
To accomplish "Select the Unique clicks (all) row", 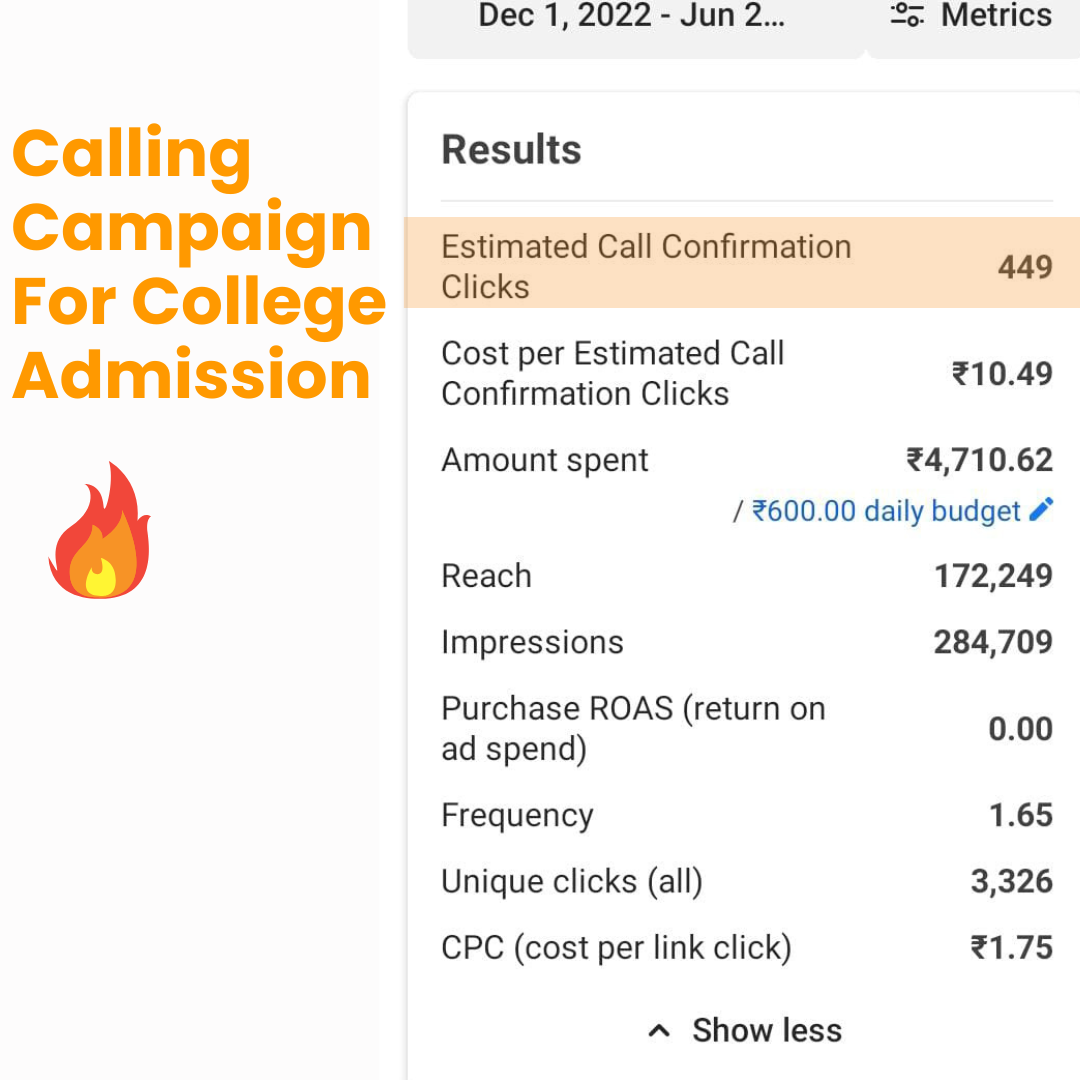I will coord(747,881).
